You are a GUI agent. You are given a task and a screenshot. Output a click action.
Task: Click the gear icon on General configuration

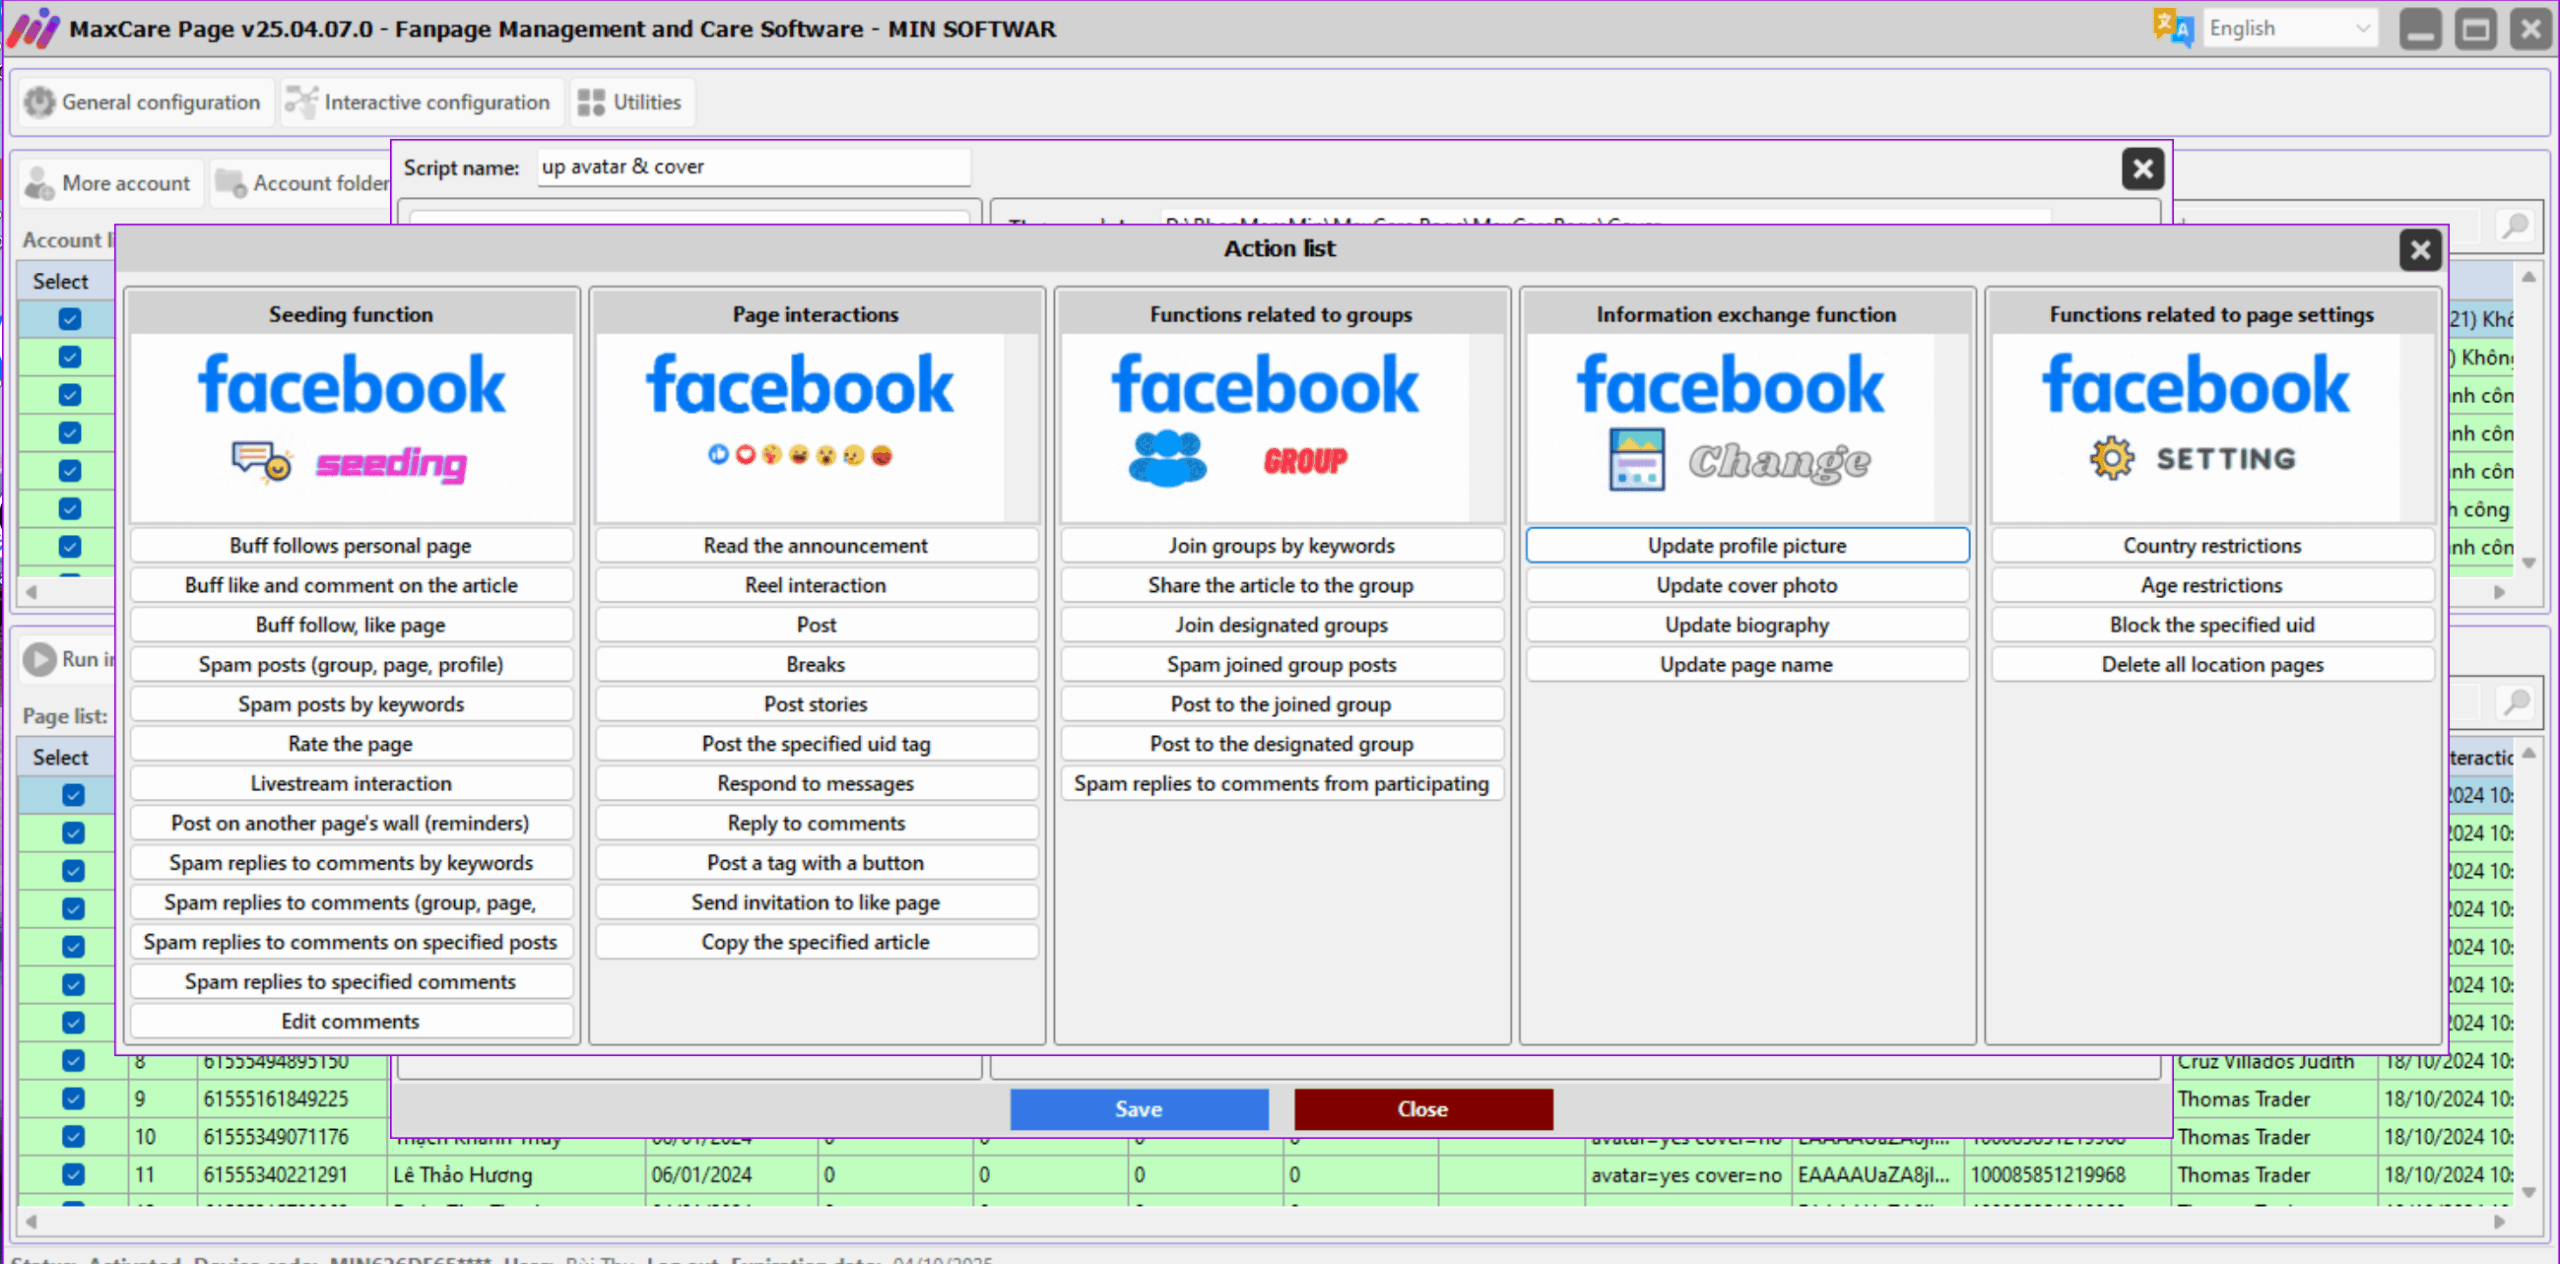point(39,101)
